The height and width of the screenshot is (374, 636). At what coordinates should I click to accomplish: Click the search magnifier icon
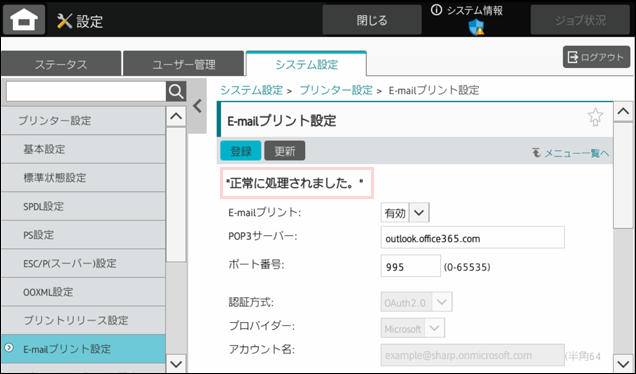(176, 92)
